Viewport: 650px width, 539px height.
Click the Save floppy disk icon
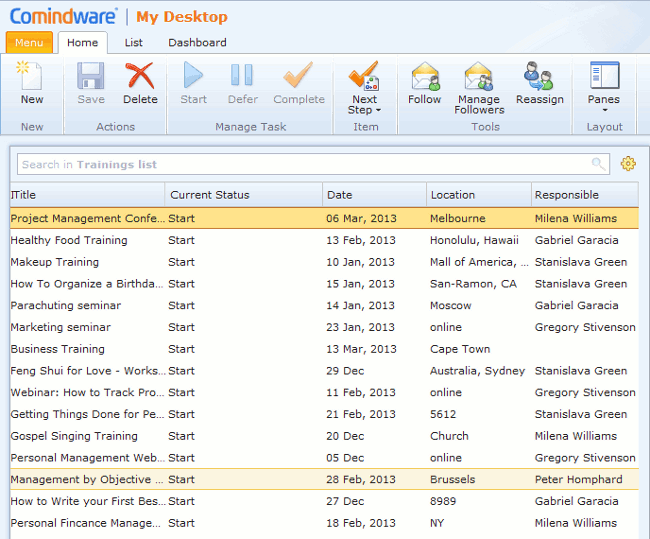[x=91, y=75]
